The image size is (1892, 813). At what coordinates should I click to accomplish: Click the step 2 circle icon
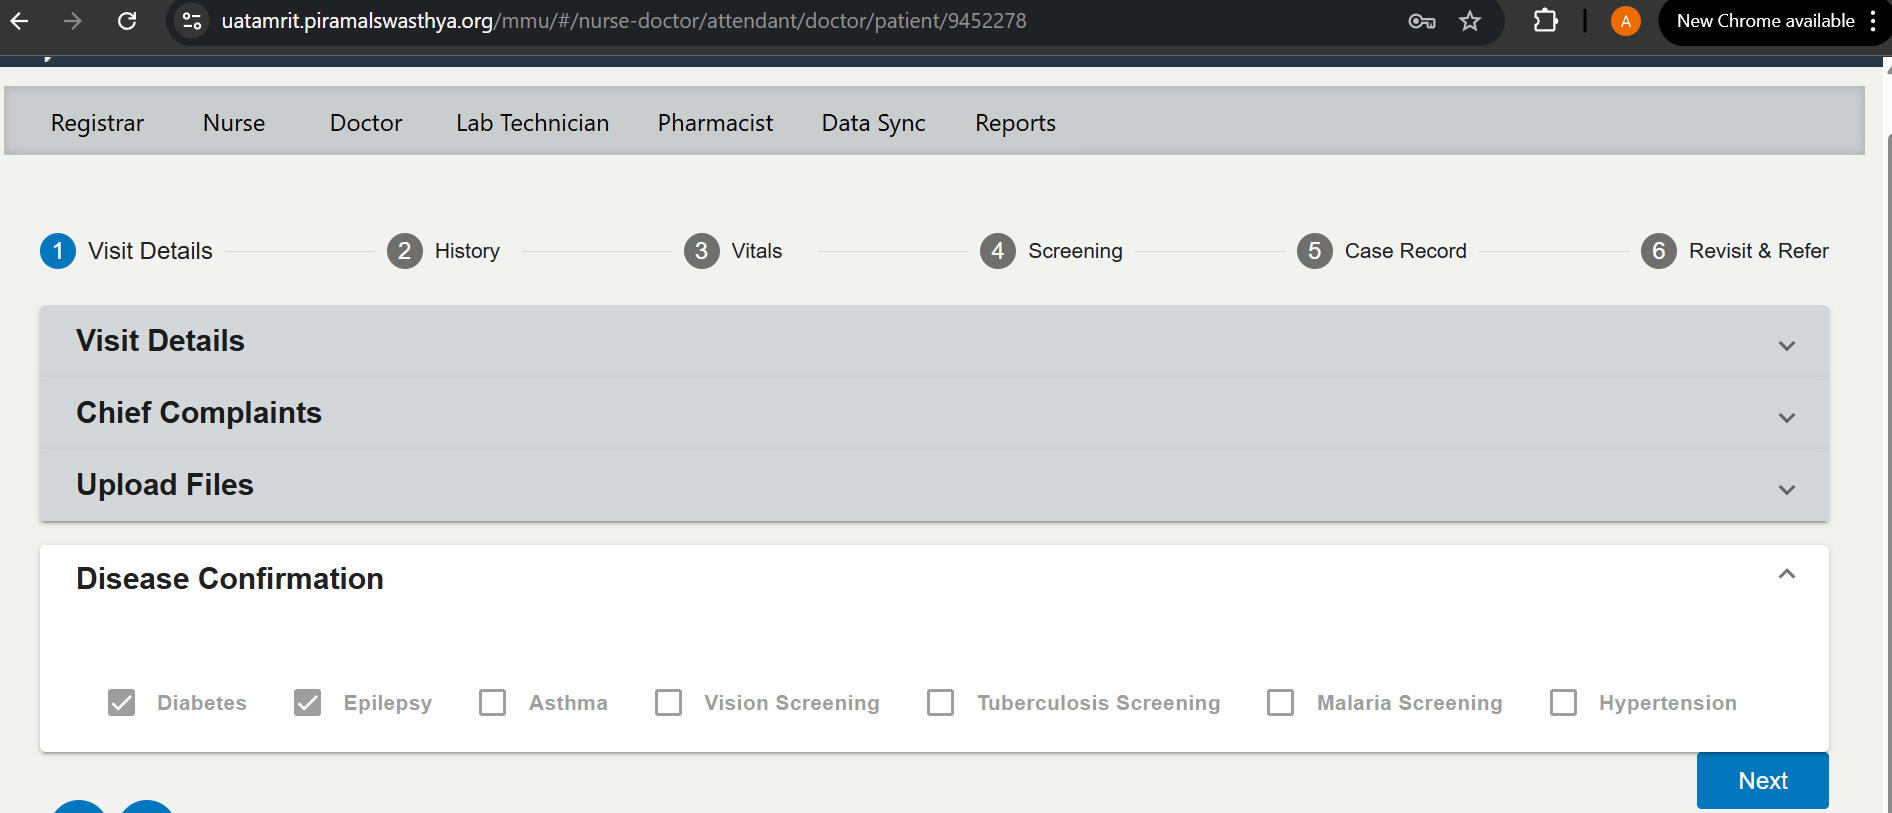[x=405, y=251]
